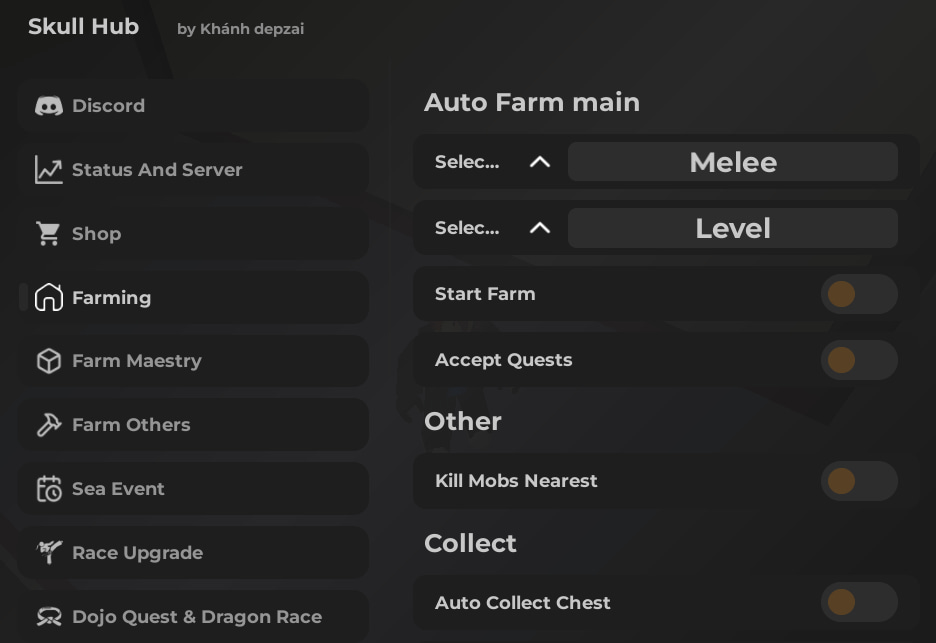Click the Auto Collect Chest label
Image resolution: width=936 pixels, height=643 pixels.
pos(523,602)
